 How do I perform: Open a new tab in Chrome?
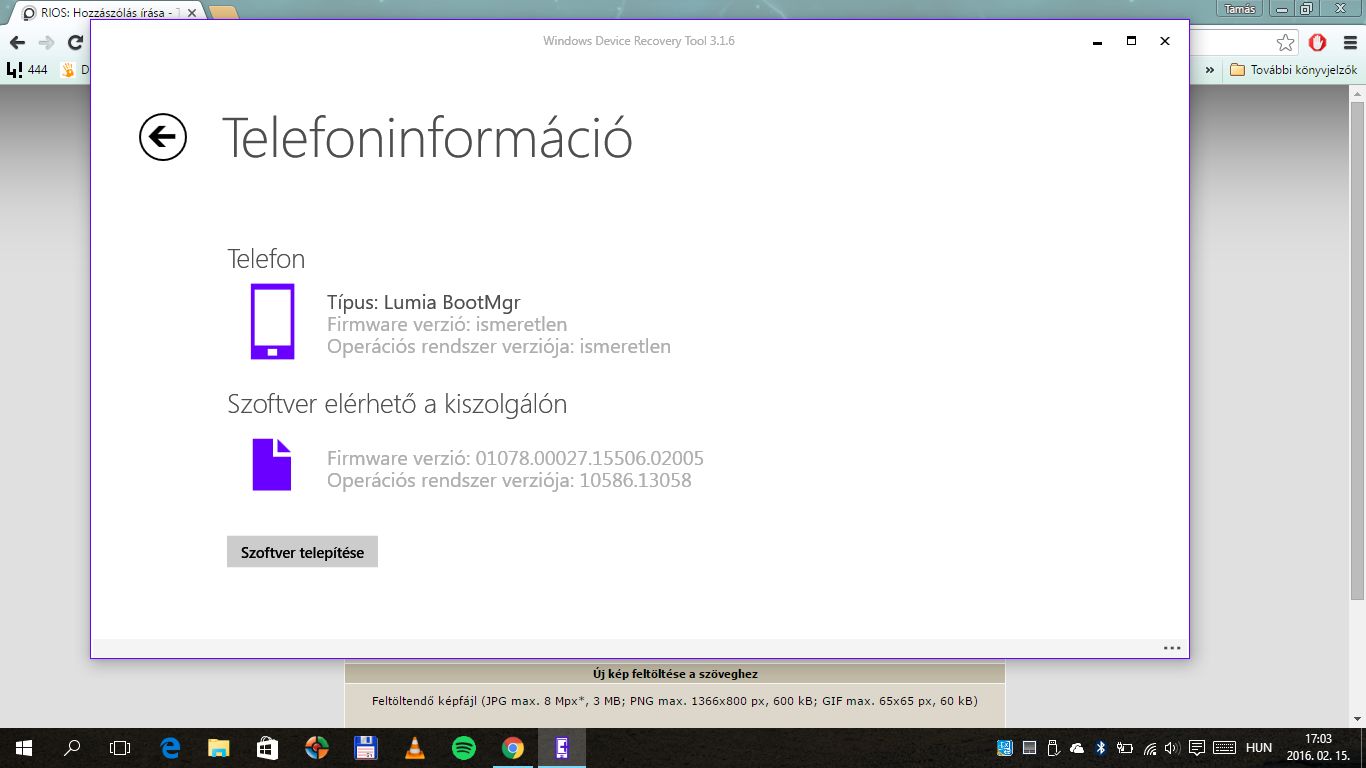pos(224,13)
